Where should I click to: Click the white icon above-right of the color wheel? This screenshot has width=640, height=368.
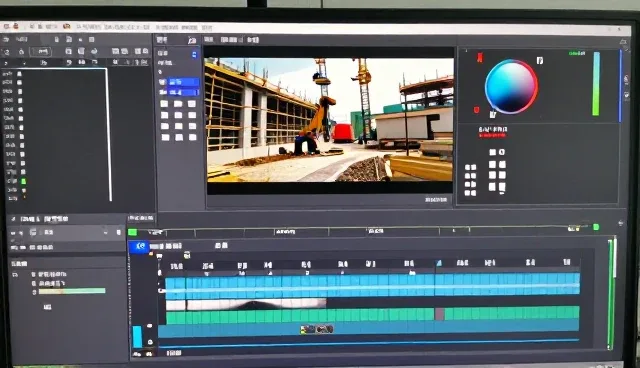[540, 60]
